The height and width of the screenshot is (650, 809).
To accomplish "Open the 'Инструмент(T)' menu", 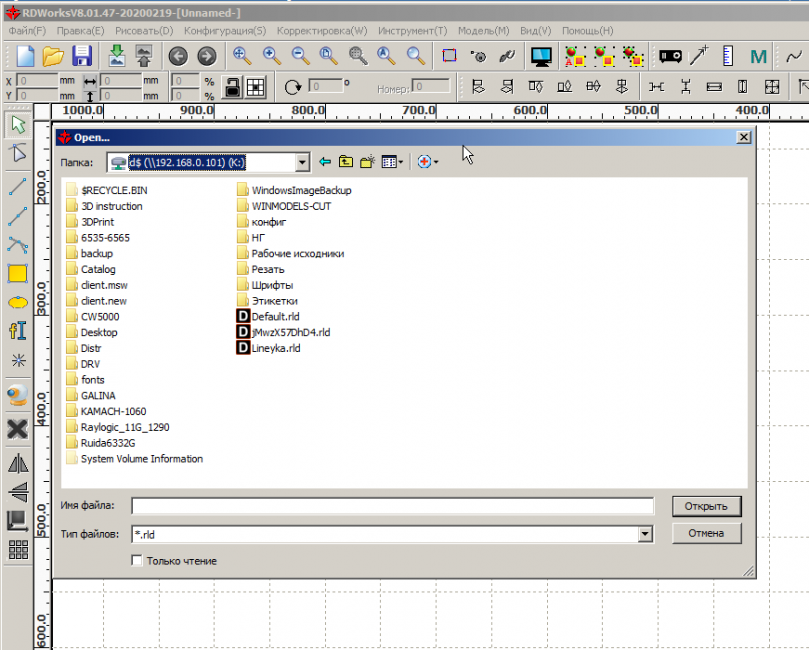I will click(x=414, y=31).
